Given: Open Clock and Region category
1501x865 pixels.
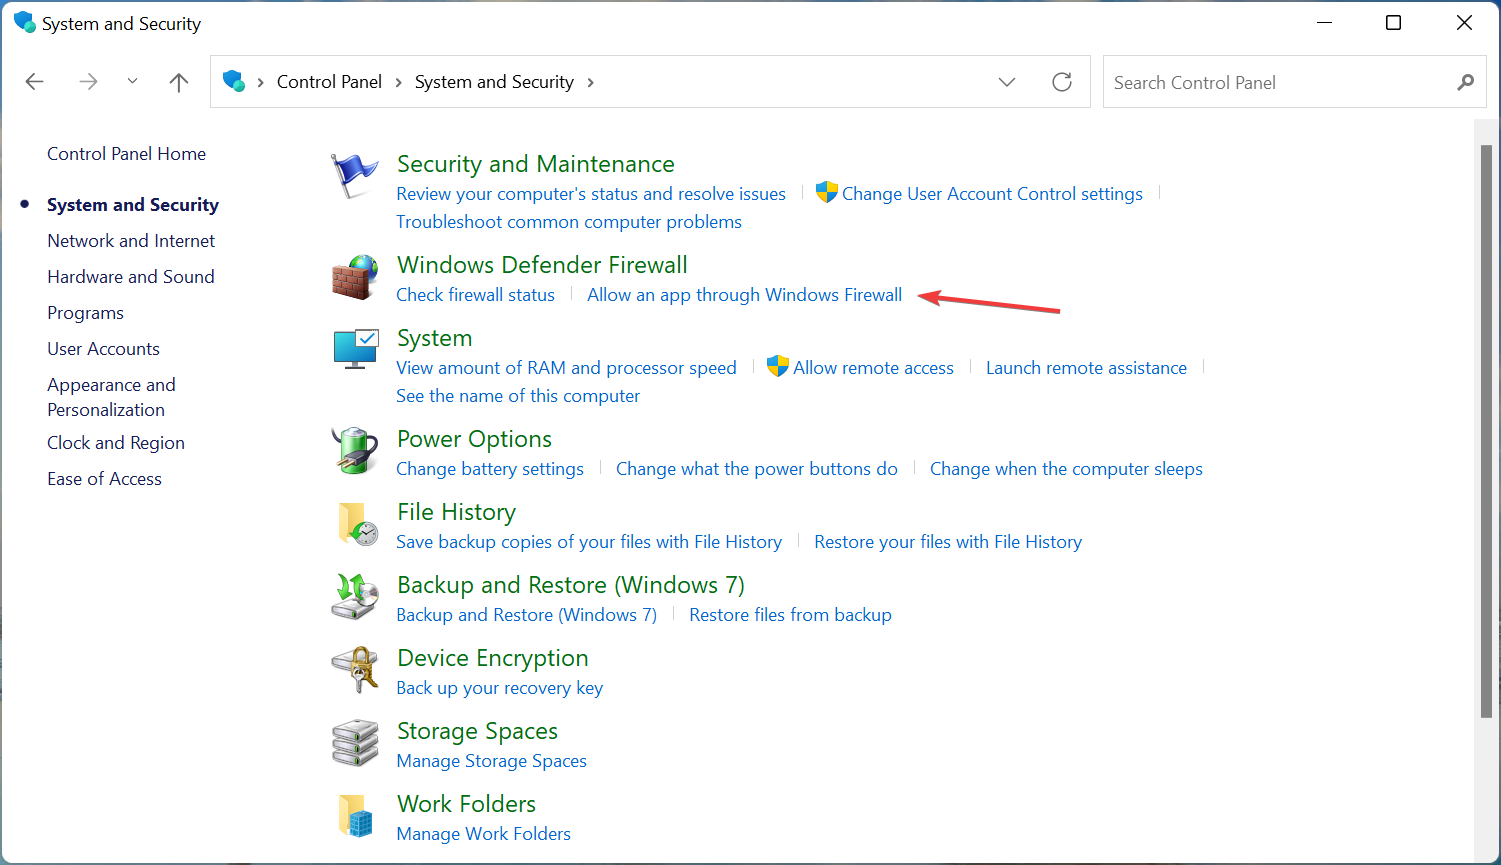Looking at the screenshot, I should pyautogui.click(x=116, y=442).
